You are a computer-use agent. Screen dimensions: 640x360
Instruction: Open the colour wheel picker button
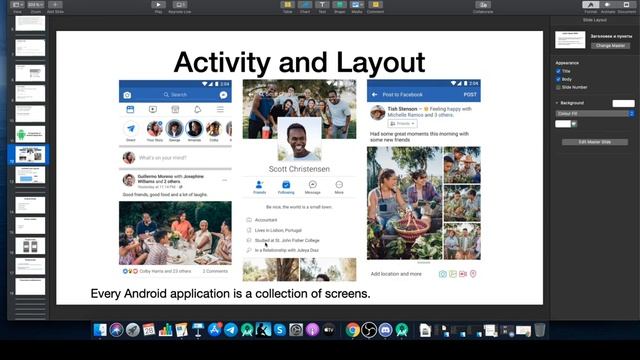[x=574, y=124]
